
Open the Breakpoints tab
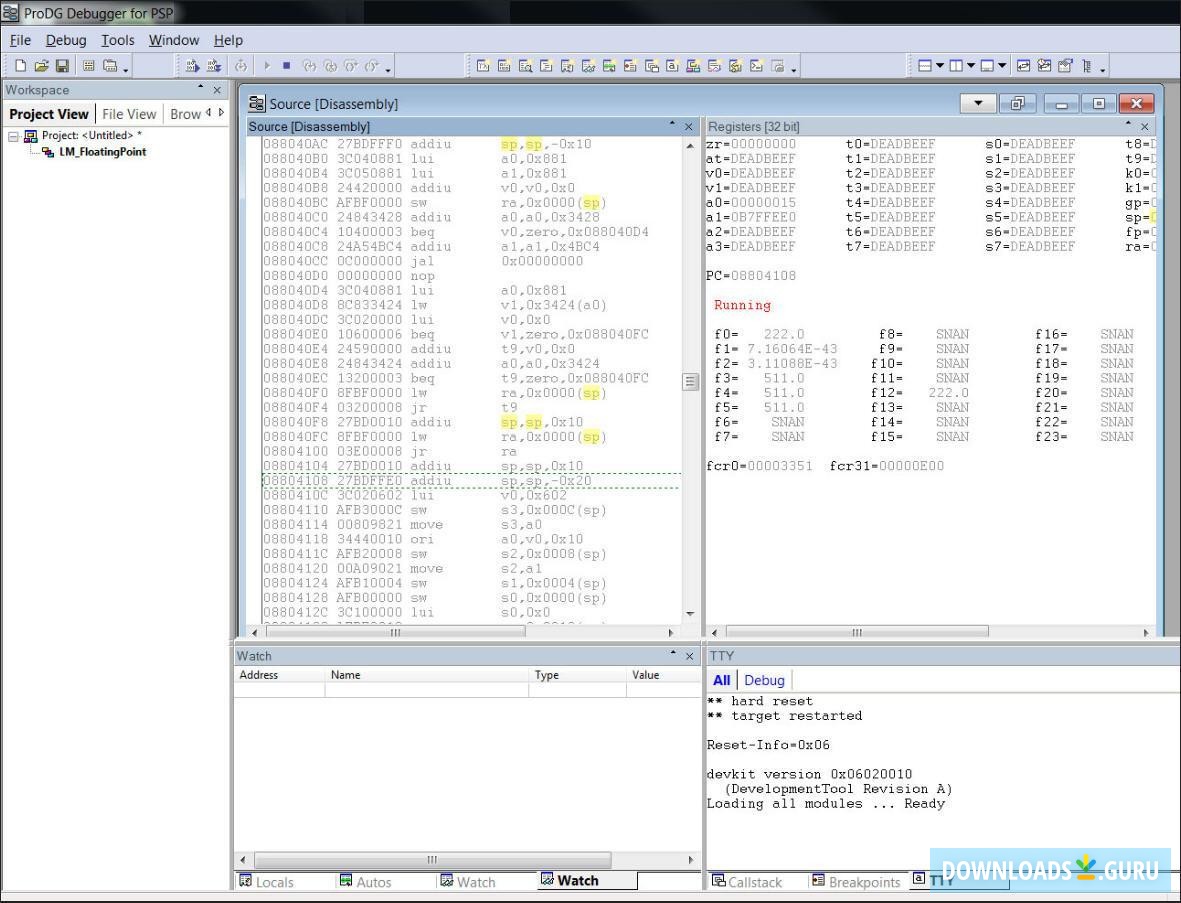[x=856, y=881]
